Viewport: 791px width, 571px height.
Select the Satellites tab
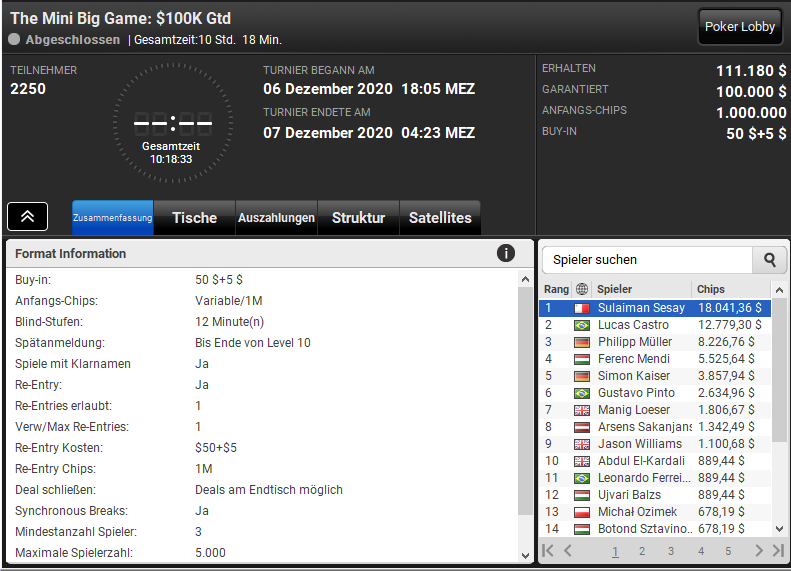(440, 218)
